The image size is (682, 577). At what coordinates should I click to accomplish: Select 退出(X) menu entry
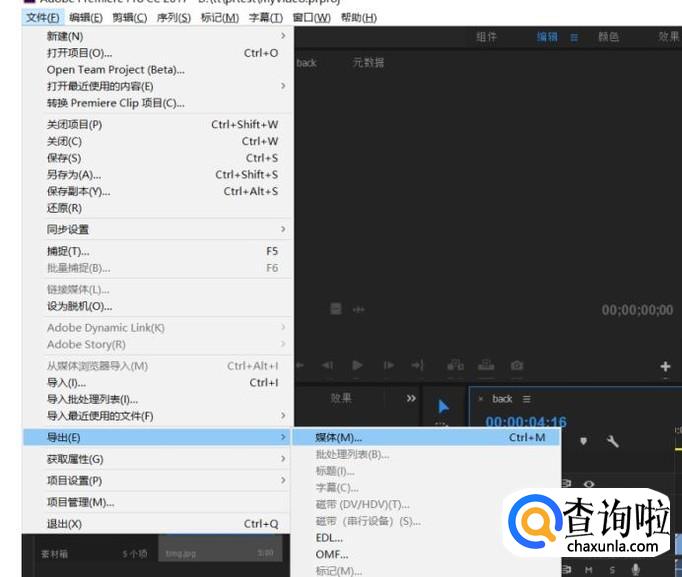pos(157,524)
